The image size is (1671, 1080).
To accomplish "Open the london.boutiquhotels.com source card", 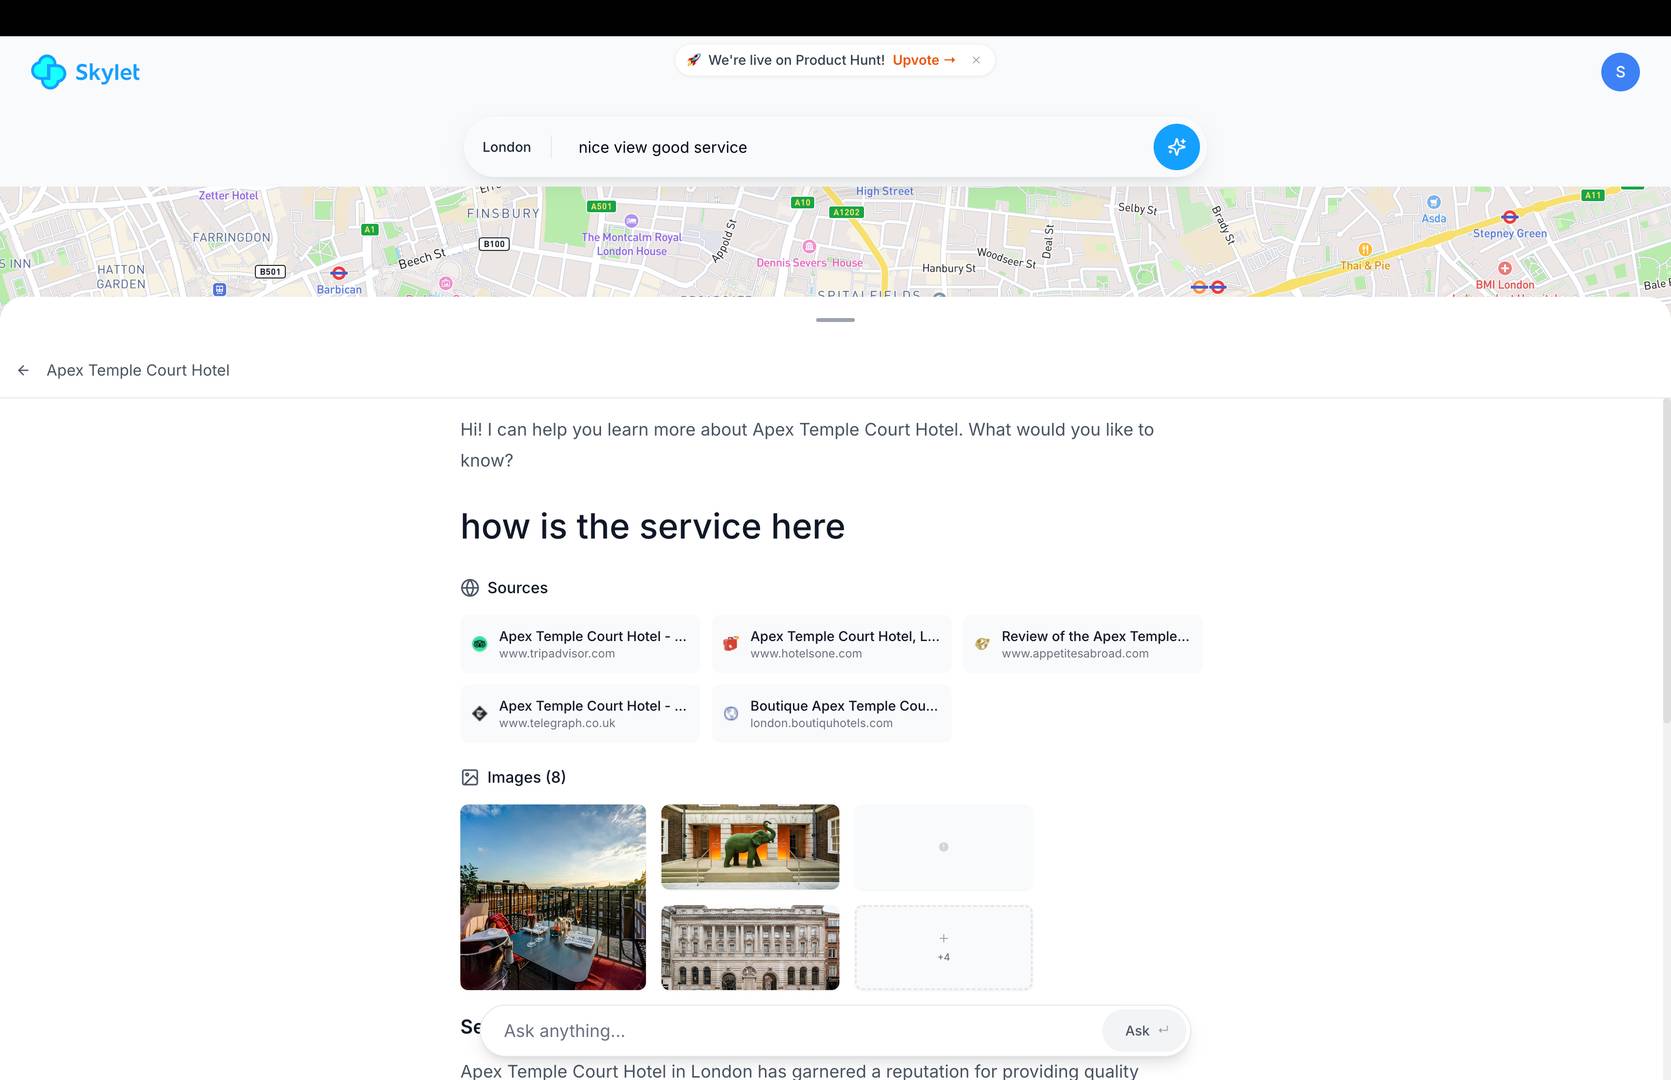I will pos(831,713).
